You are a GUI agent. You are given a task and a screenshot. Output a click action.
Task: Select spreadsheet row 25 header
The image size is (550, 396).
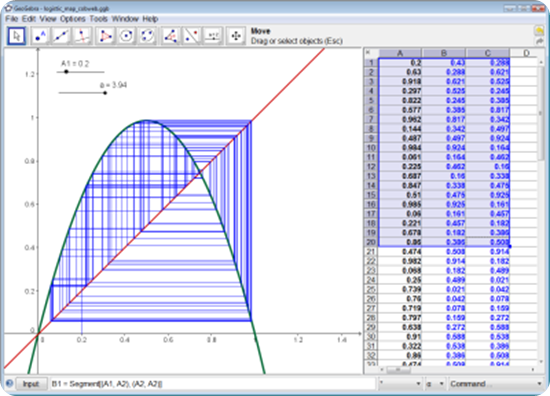[371, 289]
